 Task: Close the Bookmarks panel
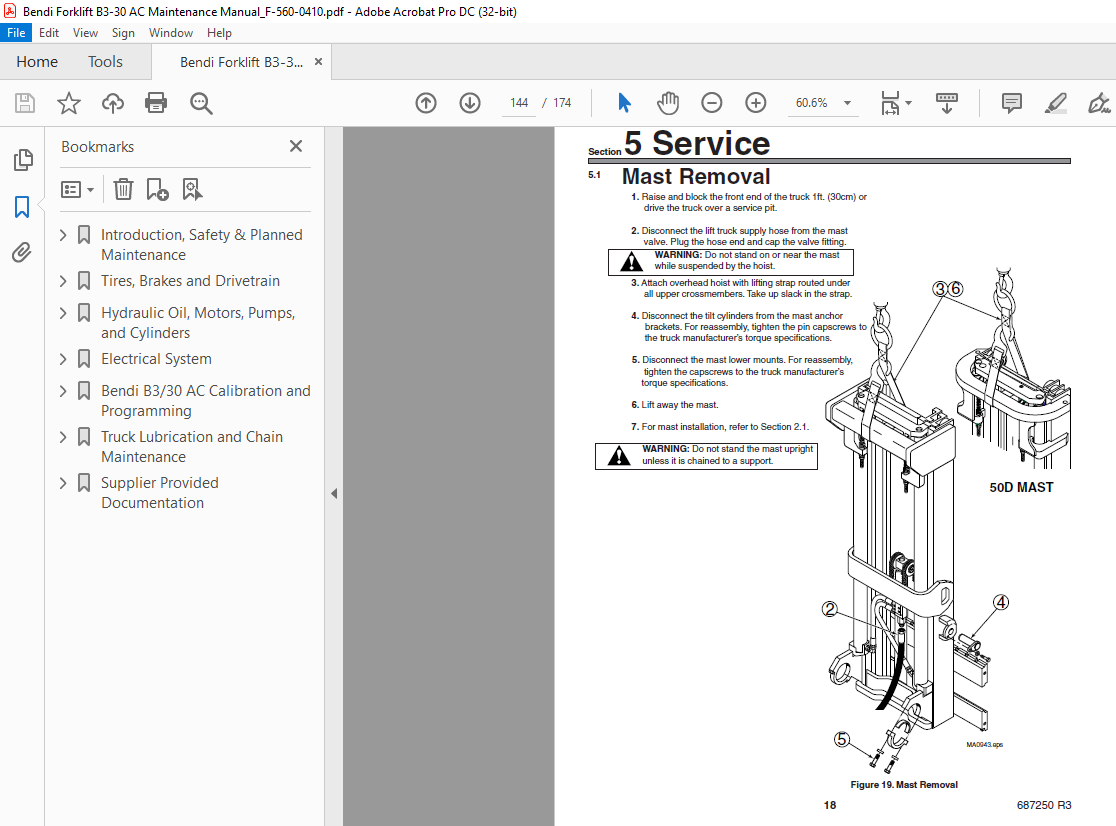click(296, 146)
